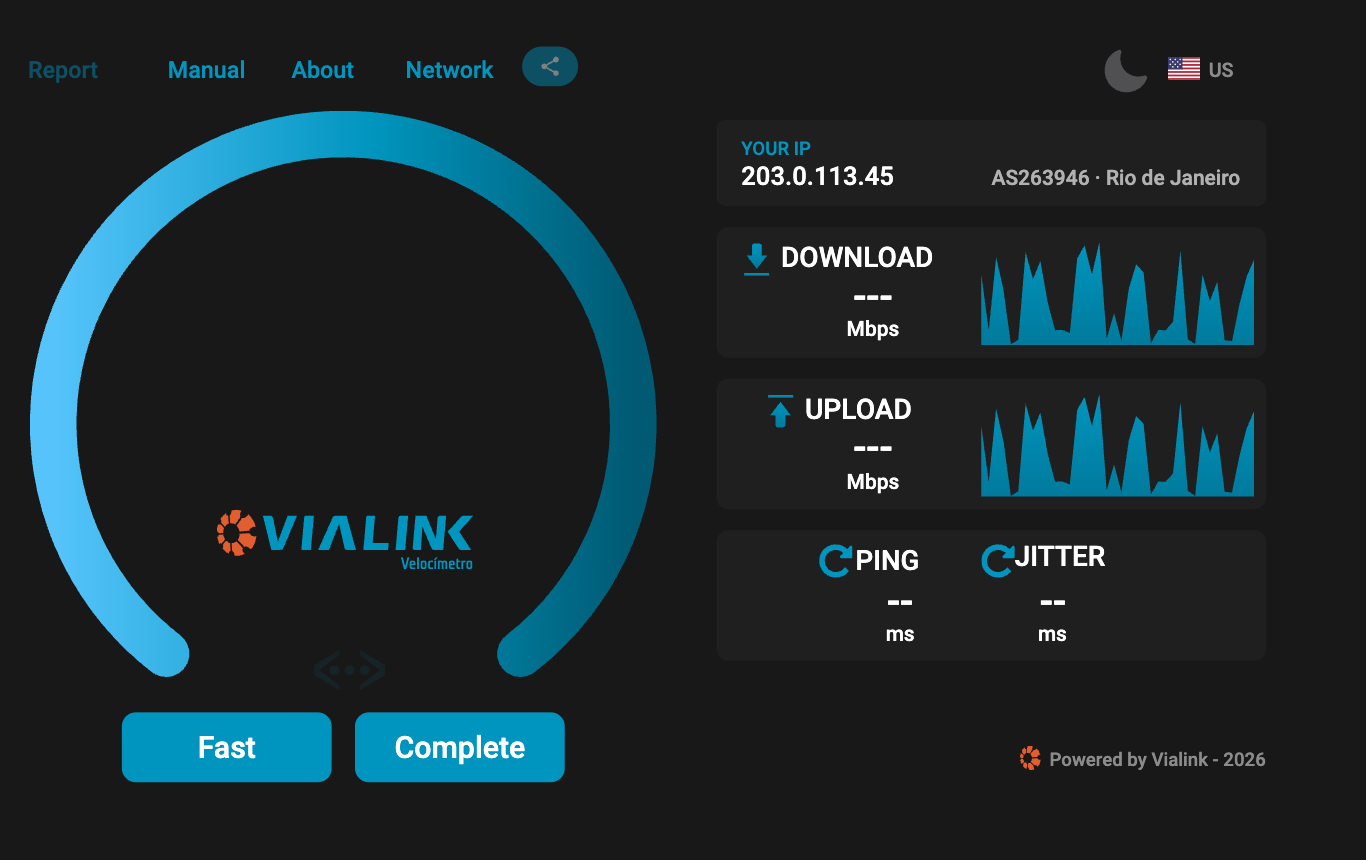Viewport: 1366px width, 860px height.
Task: Toggle dark mode with moon icon
Action: pyautogui.click(x=1126, y=70)
